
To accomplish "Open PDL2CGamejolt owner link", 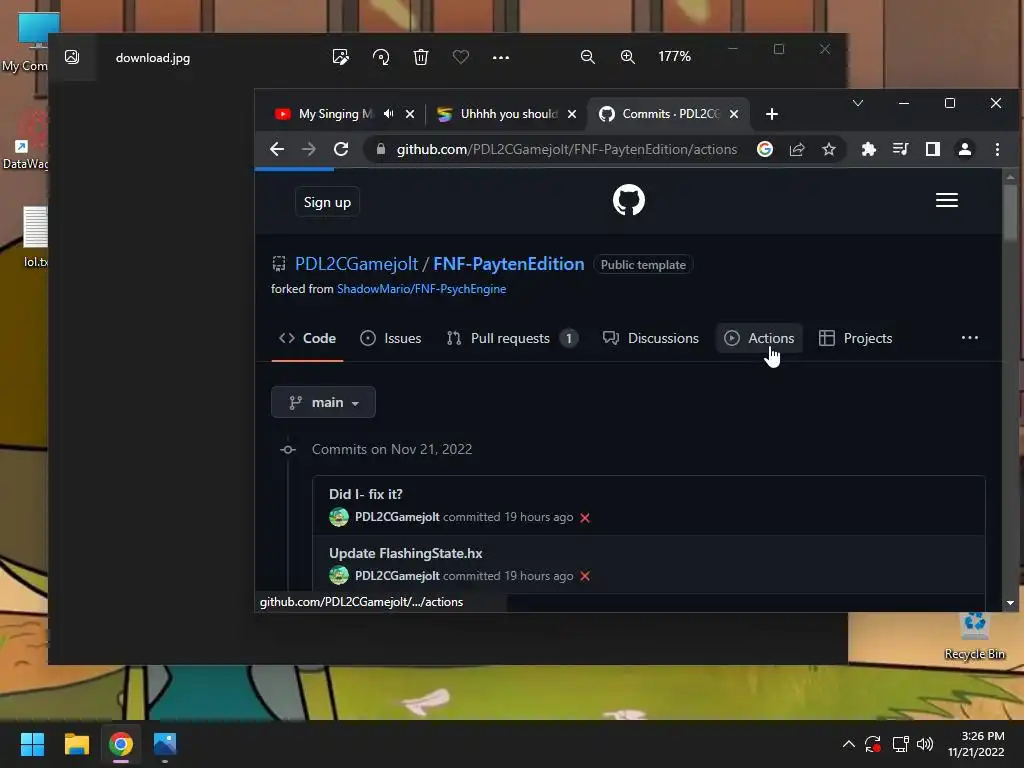I will 357,264.
